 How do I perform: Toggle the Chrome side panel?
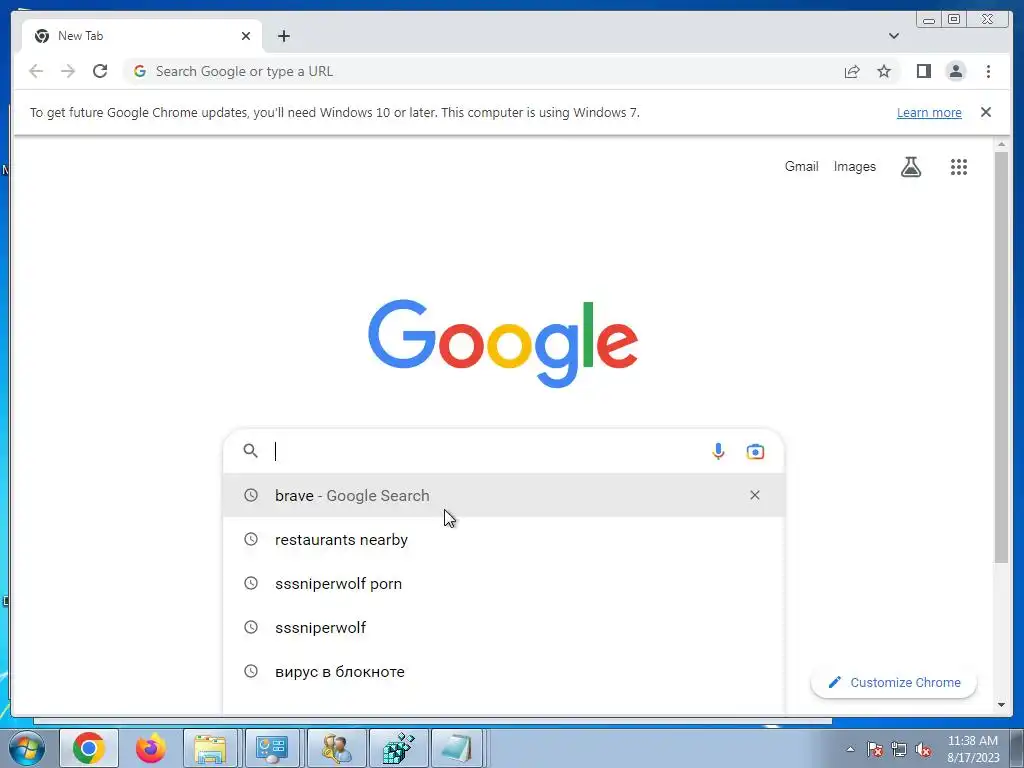click(923, 71)
